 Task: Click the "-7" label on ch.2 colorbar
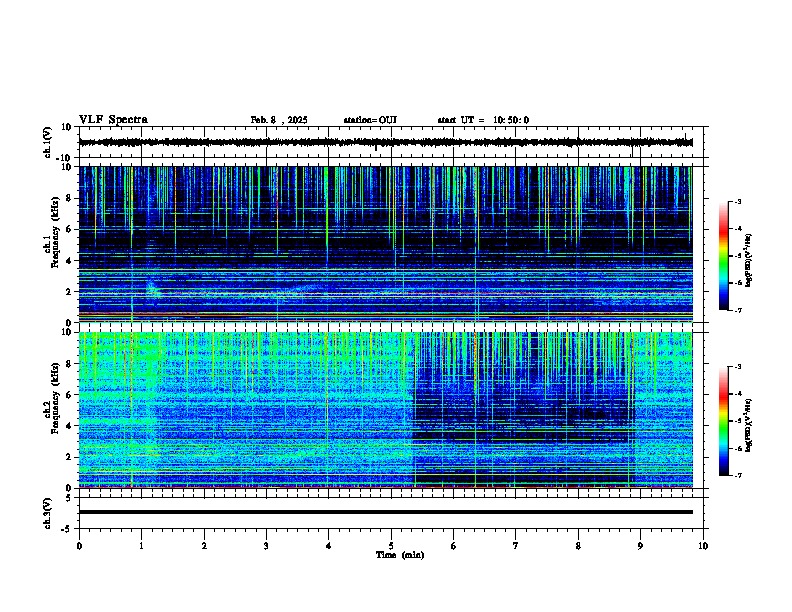(x=738, y=475)
